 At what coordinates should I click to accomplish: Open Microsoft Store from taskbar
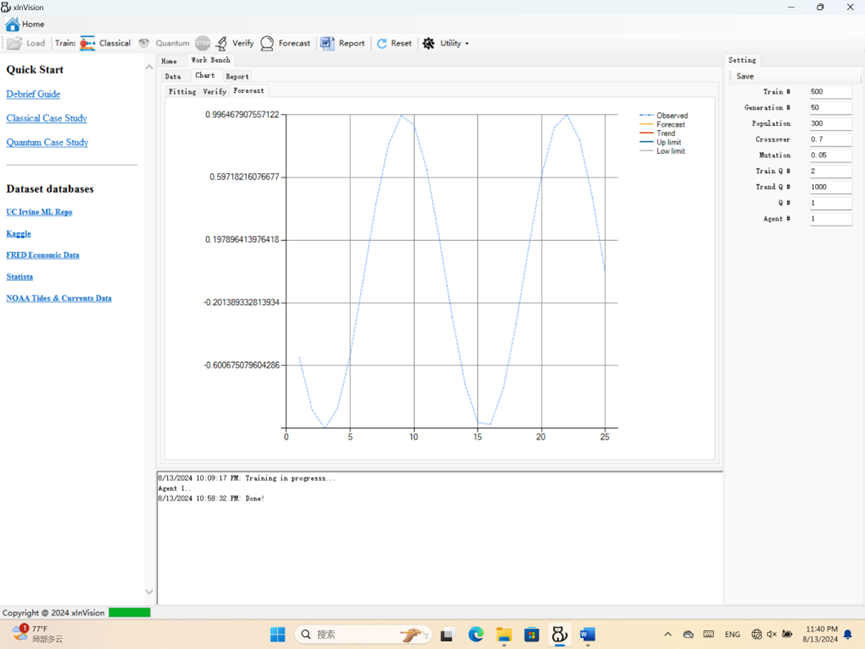click(531, 635)
